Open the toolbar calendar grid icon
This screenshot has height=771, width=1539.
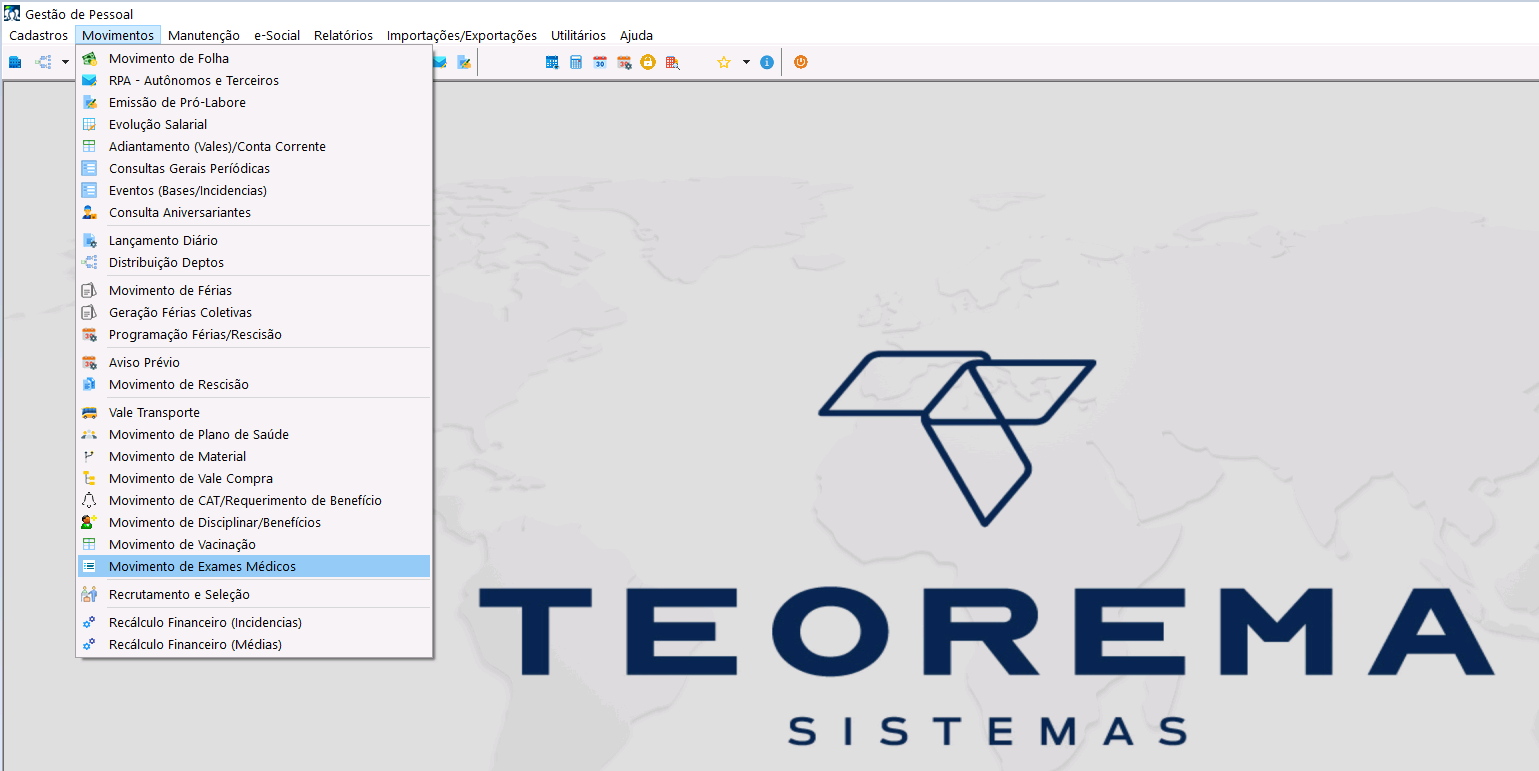552,62
